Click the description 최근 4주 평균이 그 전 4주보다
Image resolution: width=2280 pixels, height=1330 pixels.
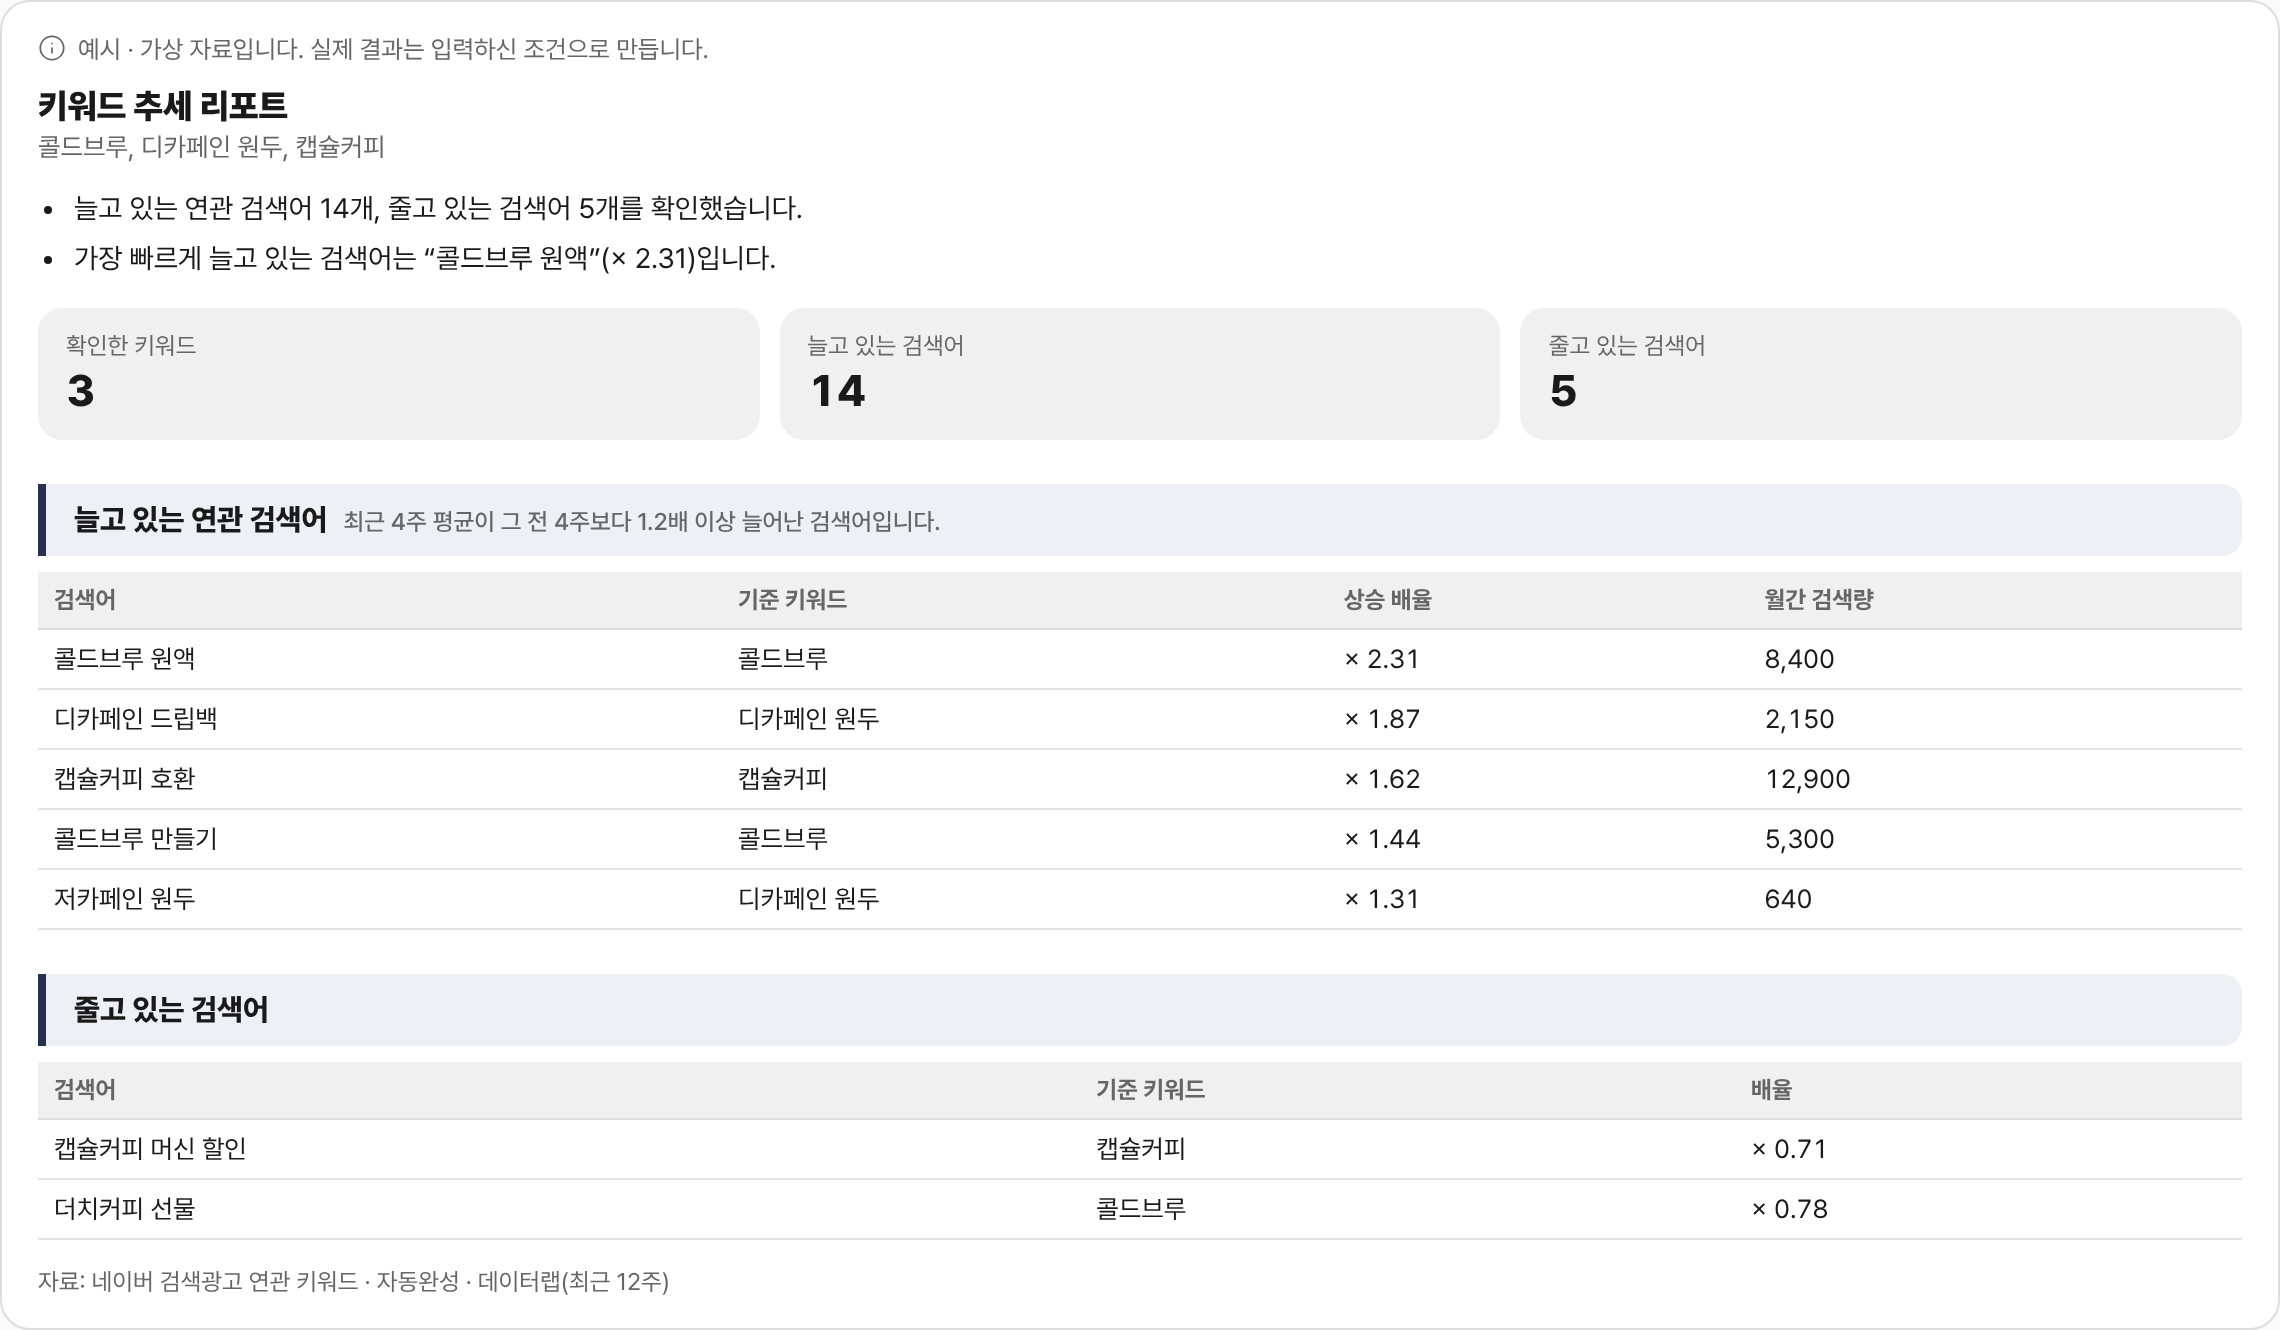coord(641,521)
